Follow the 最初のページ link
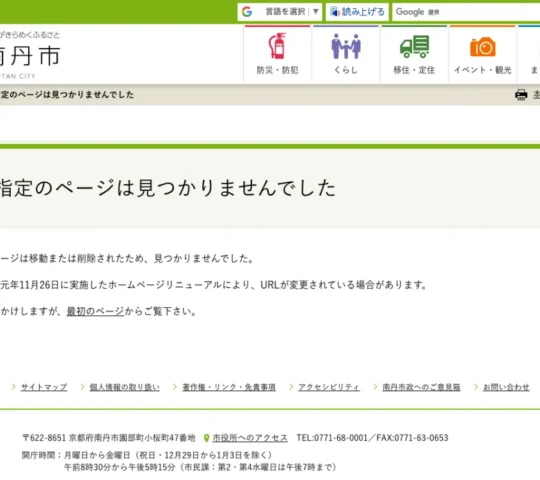This screenshot has height=480, width=540. click(95, 311)
